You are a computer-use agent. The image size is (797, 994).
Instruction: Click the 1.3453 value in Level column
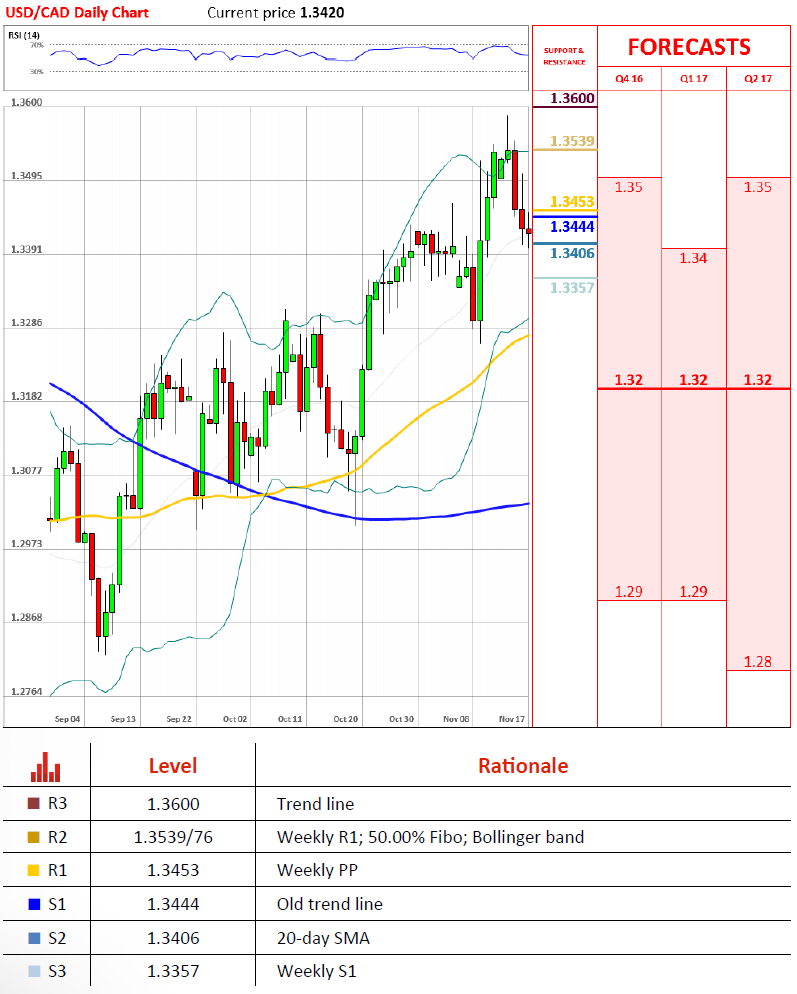pos(173,870)
